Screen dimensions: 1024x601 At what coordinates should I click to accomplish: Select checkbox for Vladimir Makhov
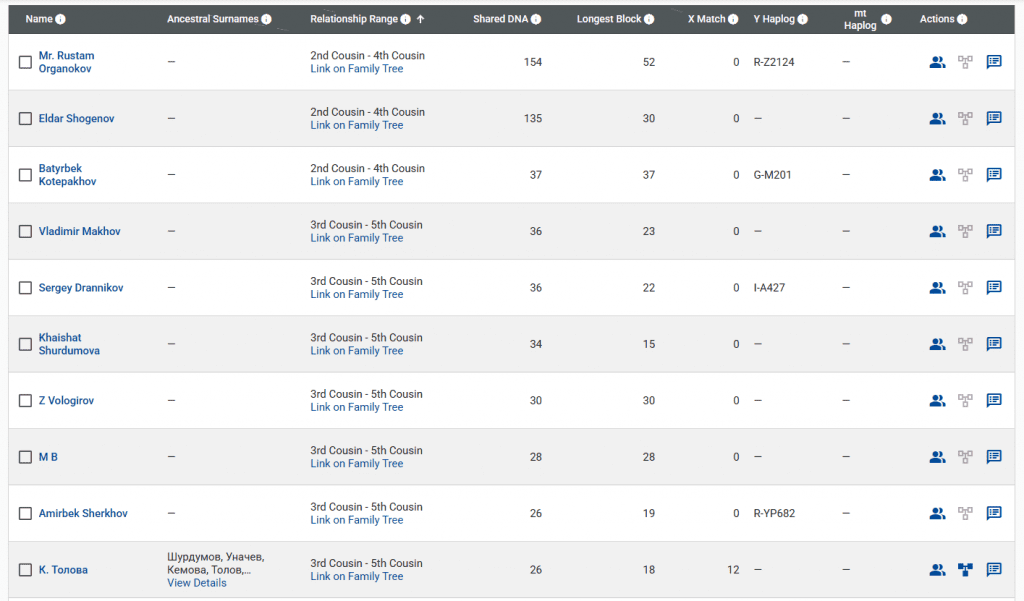(x=26, y=232)
